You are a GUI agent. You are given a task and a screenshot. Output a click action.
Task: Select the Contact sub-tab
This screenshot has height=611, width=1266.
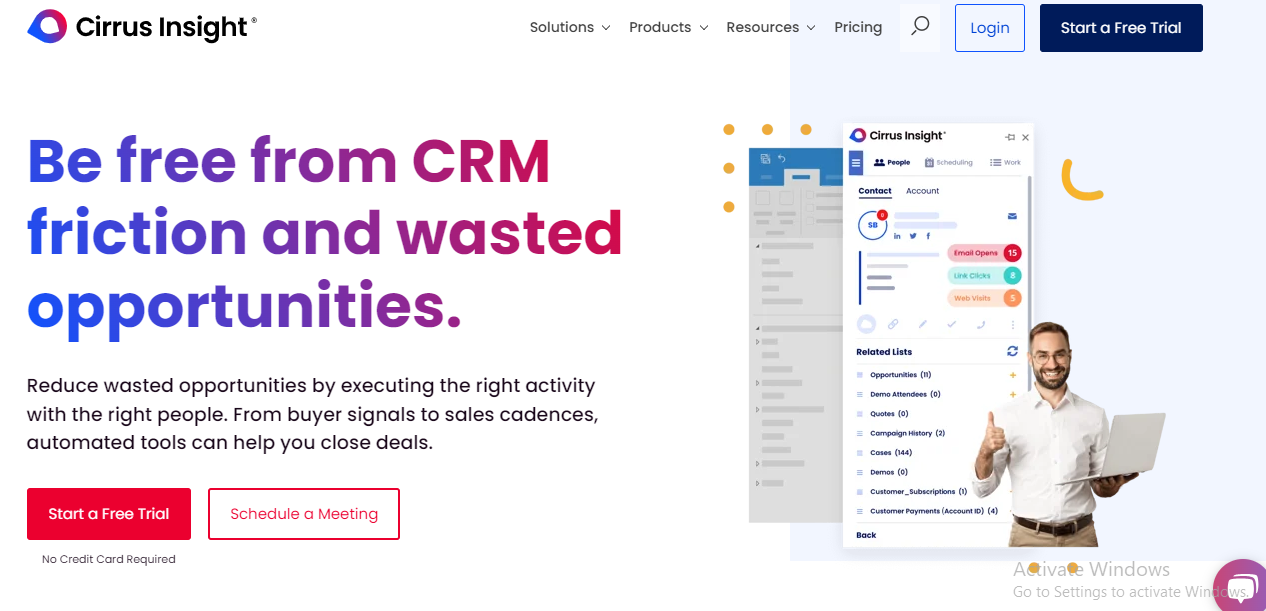[x=875, y=191]
